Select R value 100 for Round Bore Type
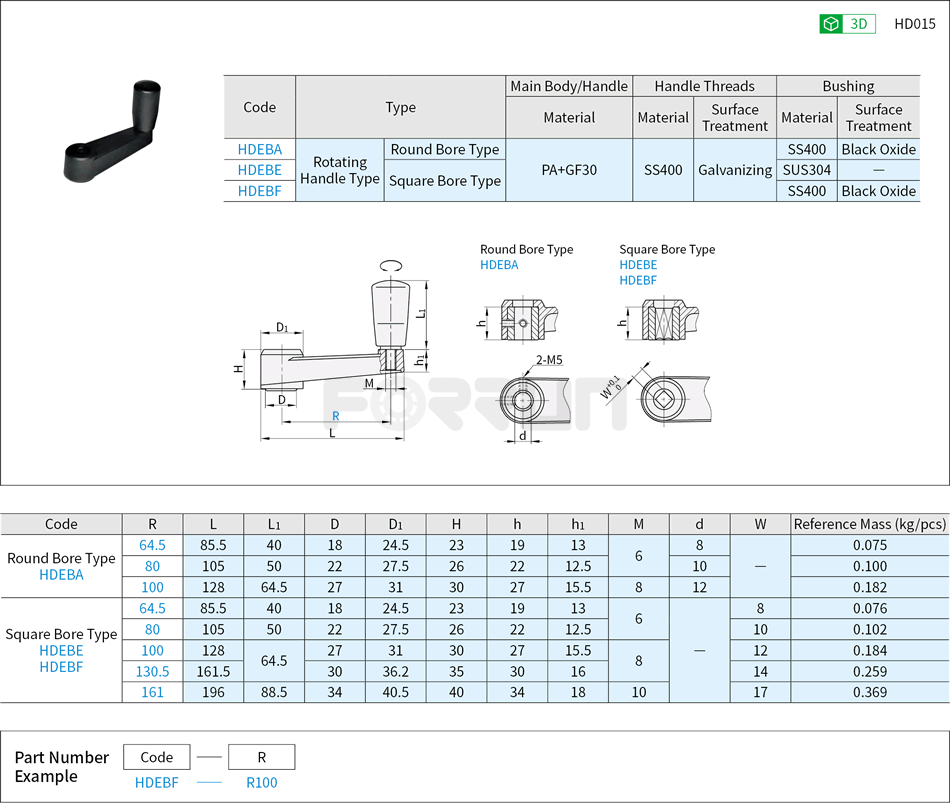Viewport: 950px width, 807px height. [x=153, y=587]
